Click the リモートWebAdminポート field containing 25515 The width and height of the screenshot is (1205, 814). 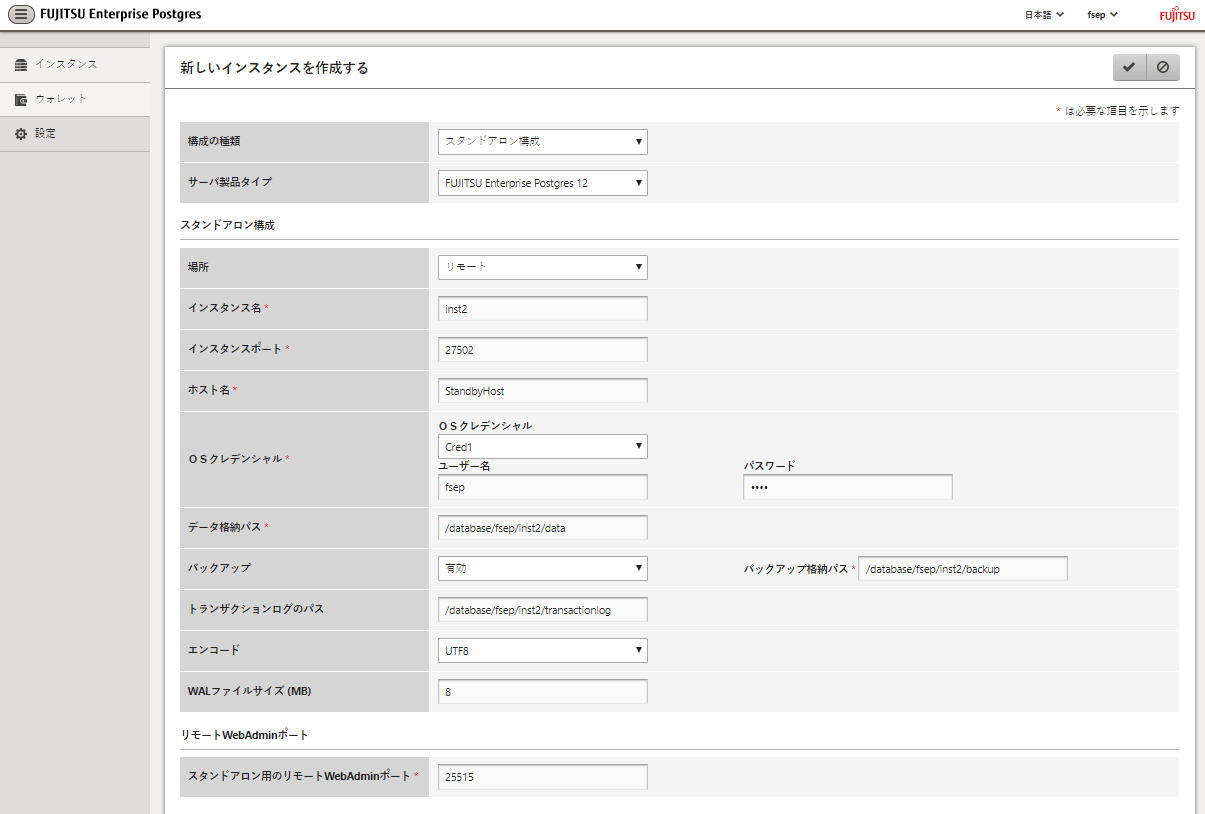(543, 777)
